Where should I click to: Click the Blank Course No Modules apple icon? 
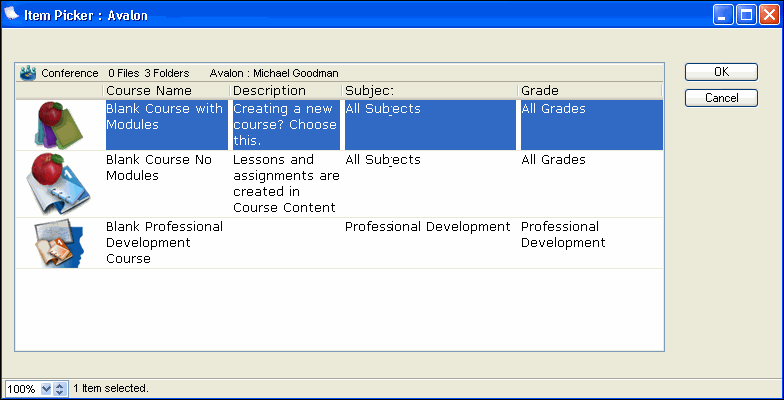tap(58, 183)
